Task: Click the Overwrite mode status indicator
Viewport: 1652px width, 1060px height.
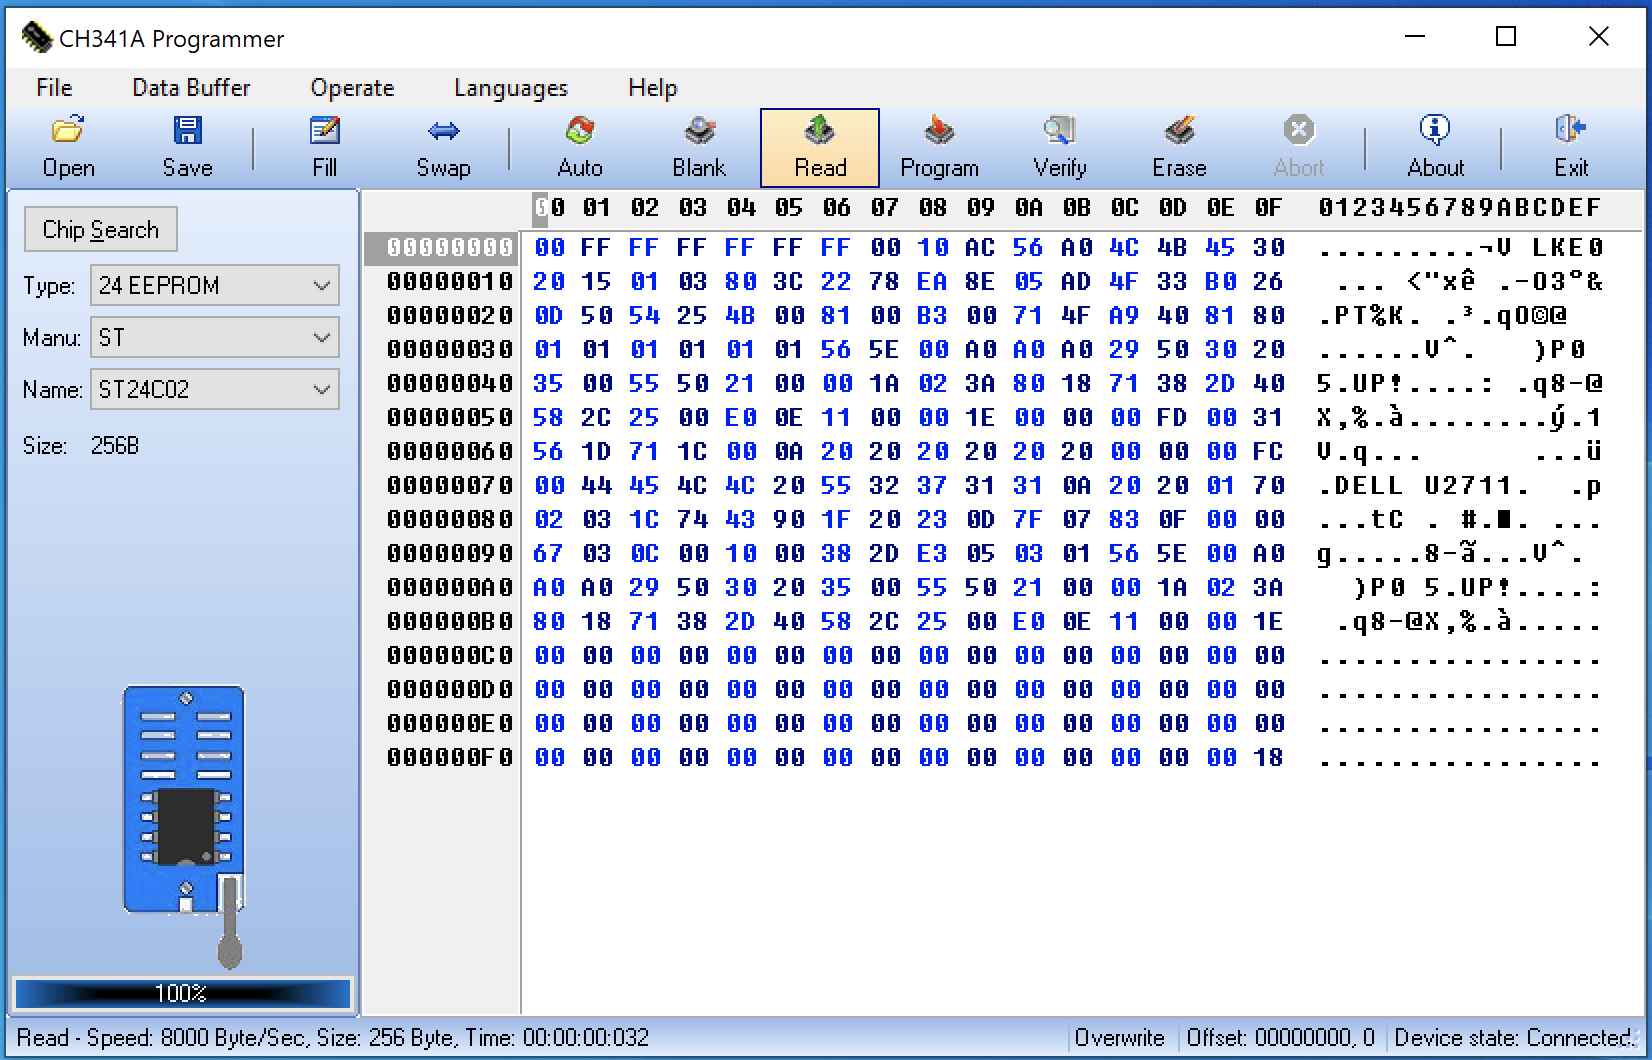Action: pyautogui.click(x=1119, y=1038)
